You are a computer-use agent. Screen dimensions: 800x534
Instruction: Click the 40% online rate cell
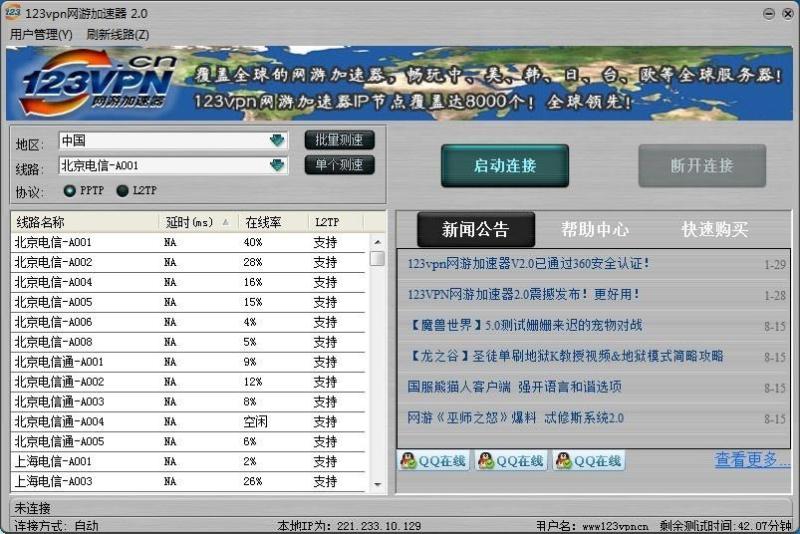(x=253, y=242)
